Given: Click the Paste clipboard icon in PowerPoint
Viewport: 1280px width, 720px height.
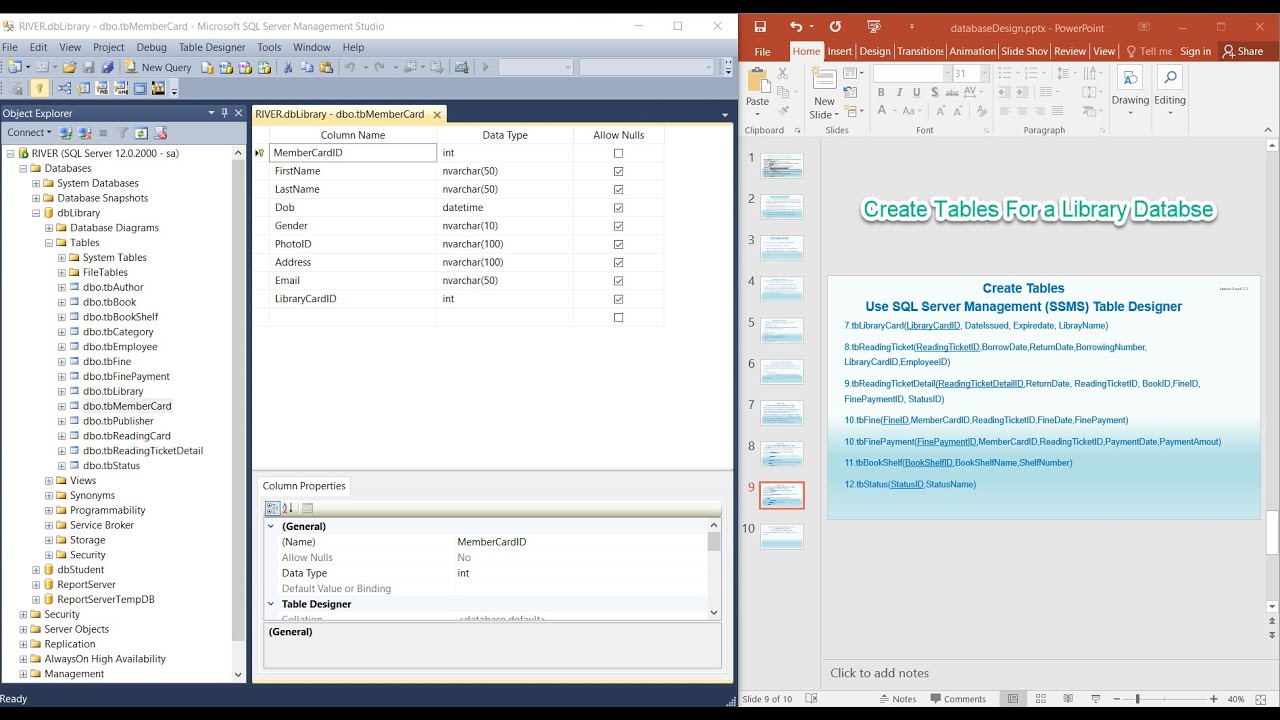Looking at the screenshot, I should pyautogui.click(x=757, y=80).
